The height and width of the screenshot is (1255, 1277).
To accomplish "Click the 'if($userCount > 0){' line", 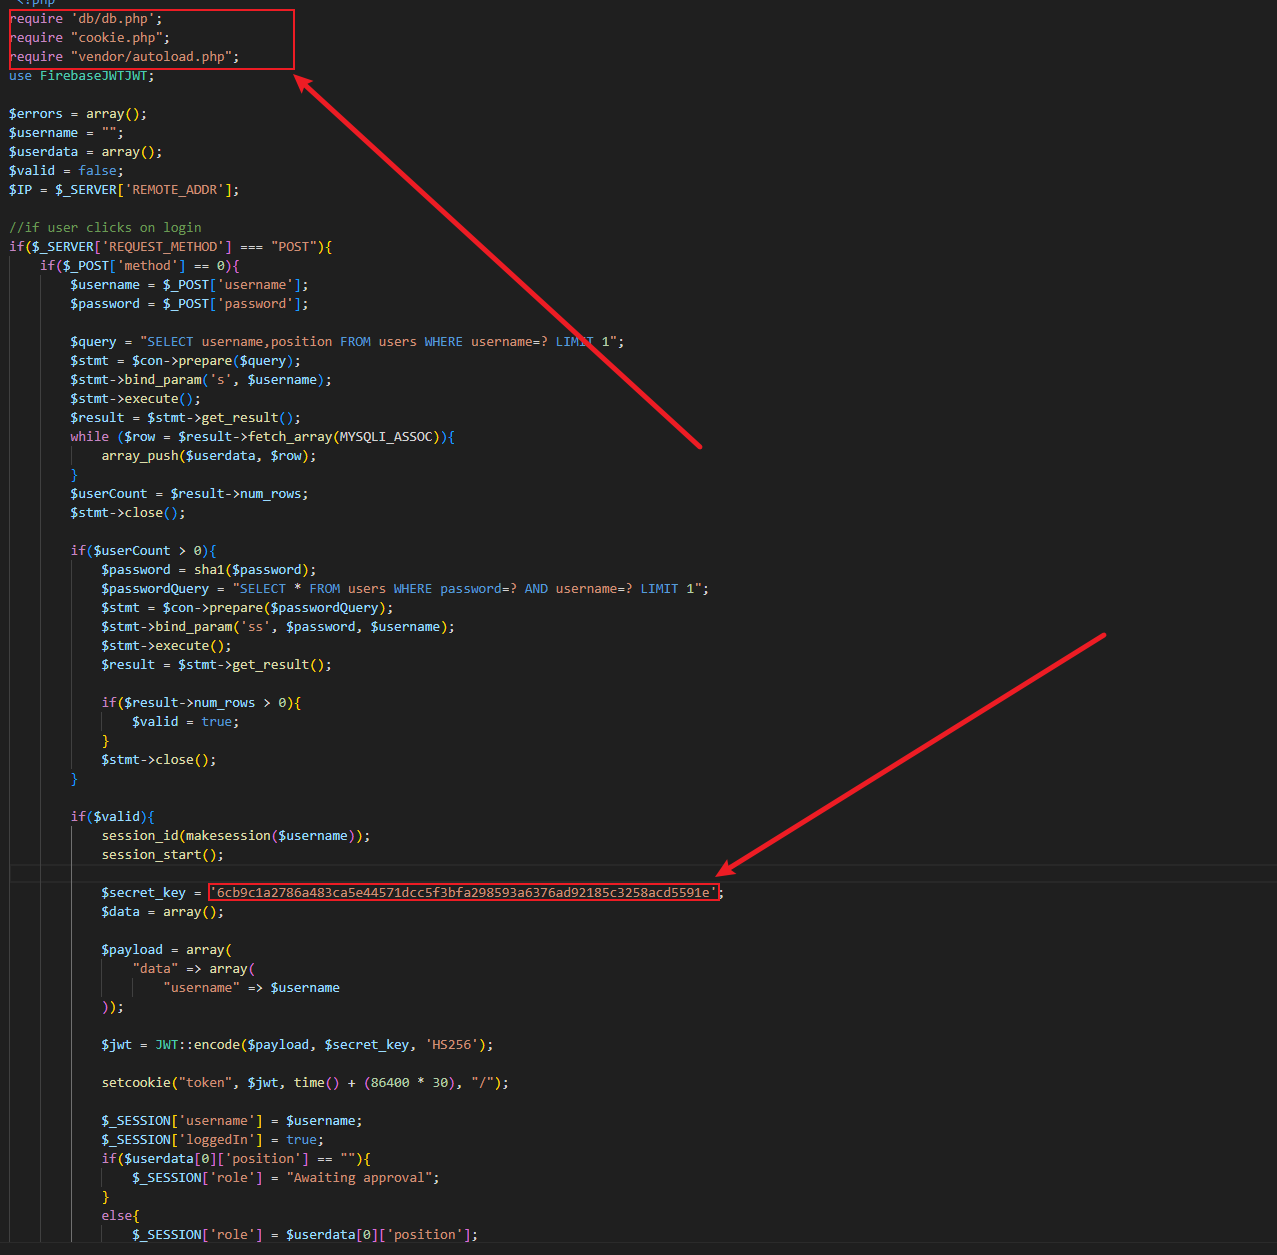I will tap(144, 551).
